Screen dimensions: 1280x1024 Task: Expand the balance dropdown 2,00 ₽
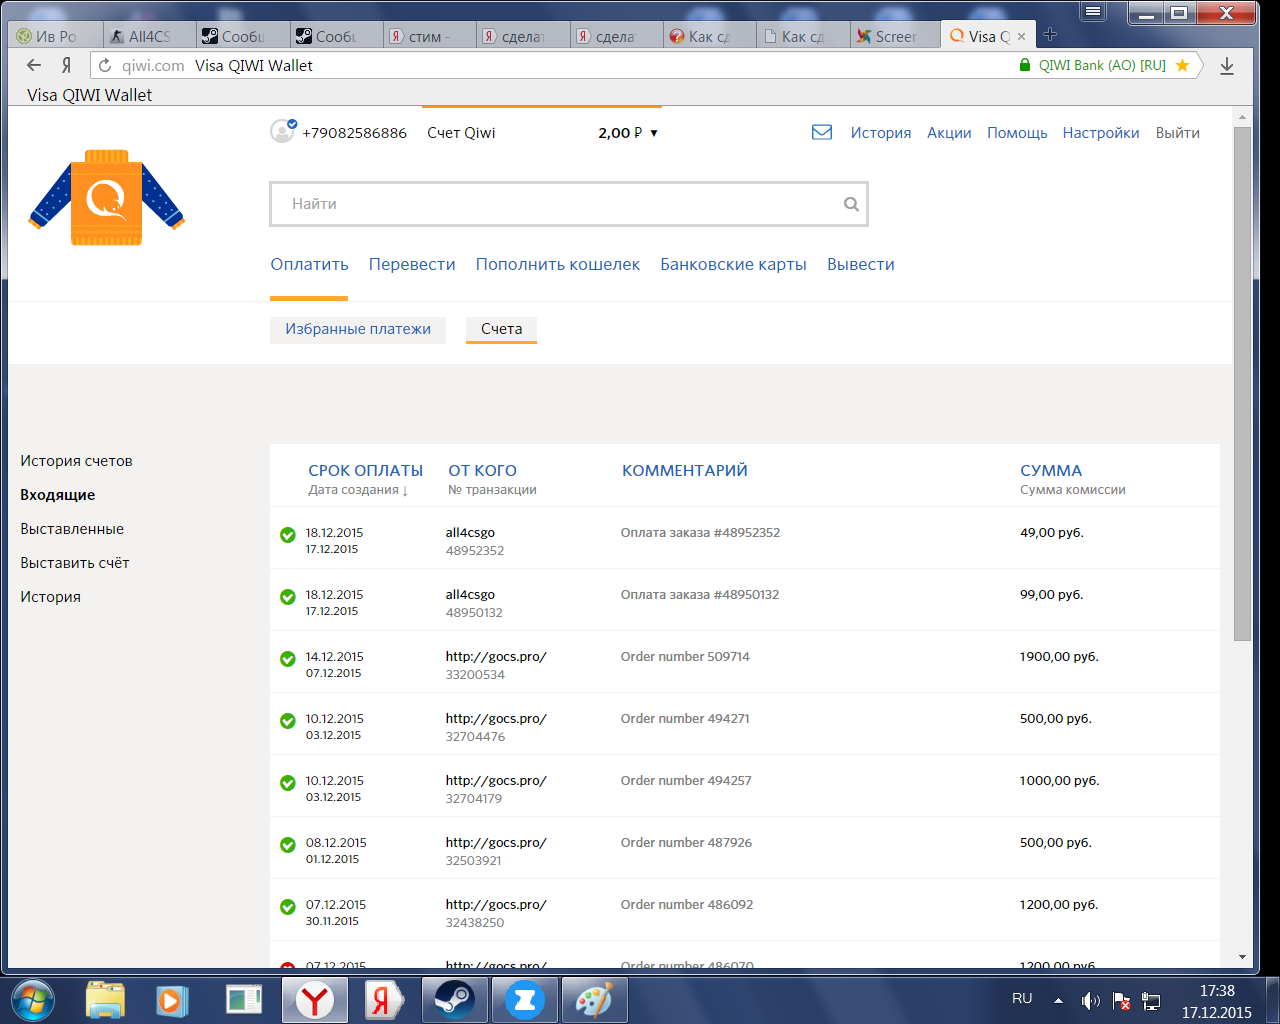coord(628,132)
